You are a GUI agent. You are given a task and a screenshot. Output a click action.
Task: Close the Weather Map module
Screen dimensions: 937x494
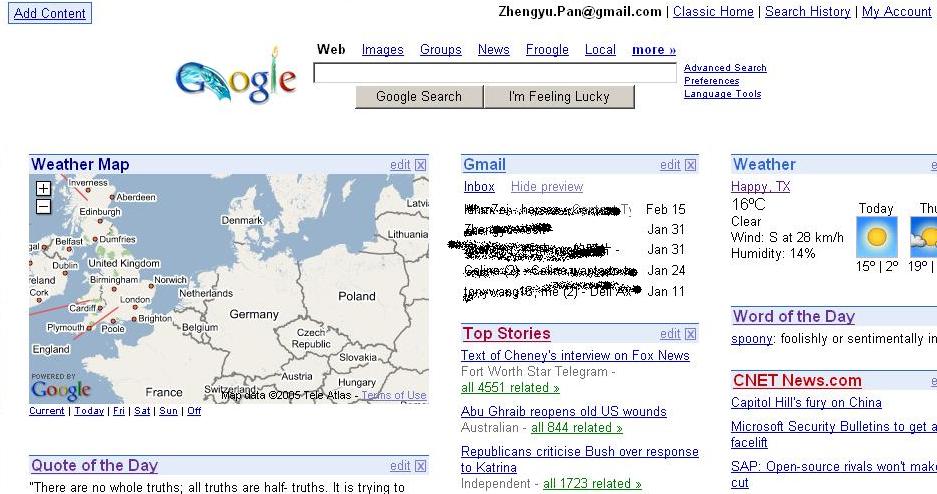pyautogui.click(x=421, y=165)
